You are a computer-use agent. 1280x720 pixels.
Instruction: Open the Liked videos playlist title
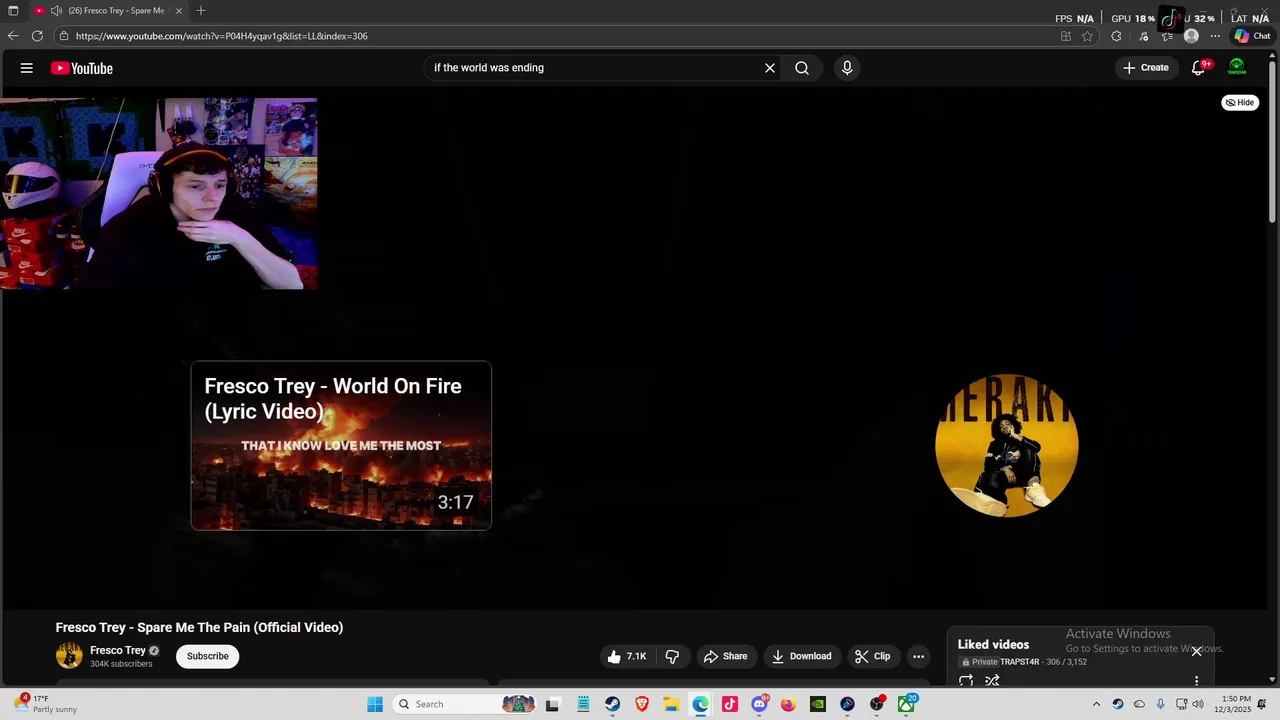[x=993, y=645]
